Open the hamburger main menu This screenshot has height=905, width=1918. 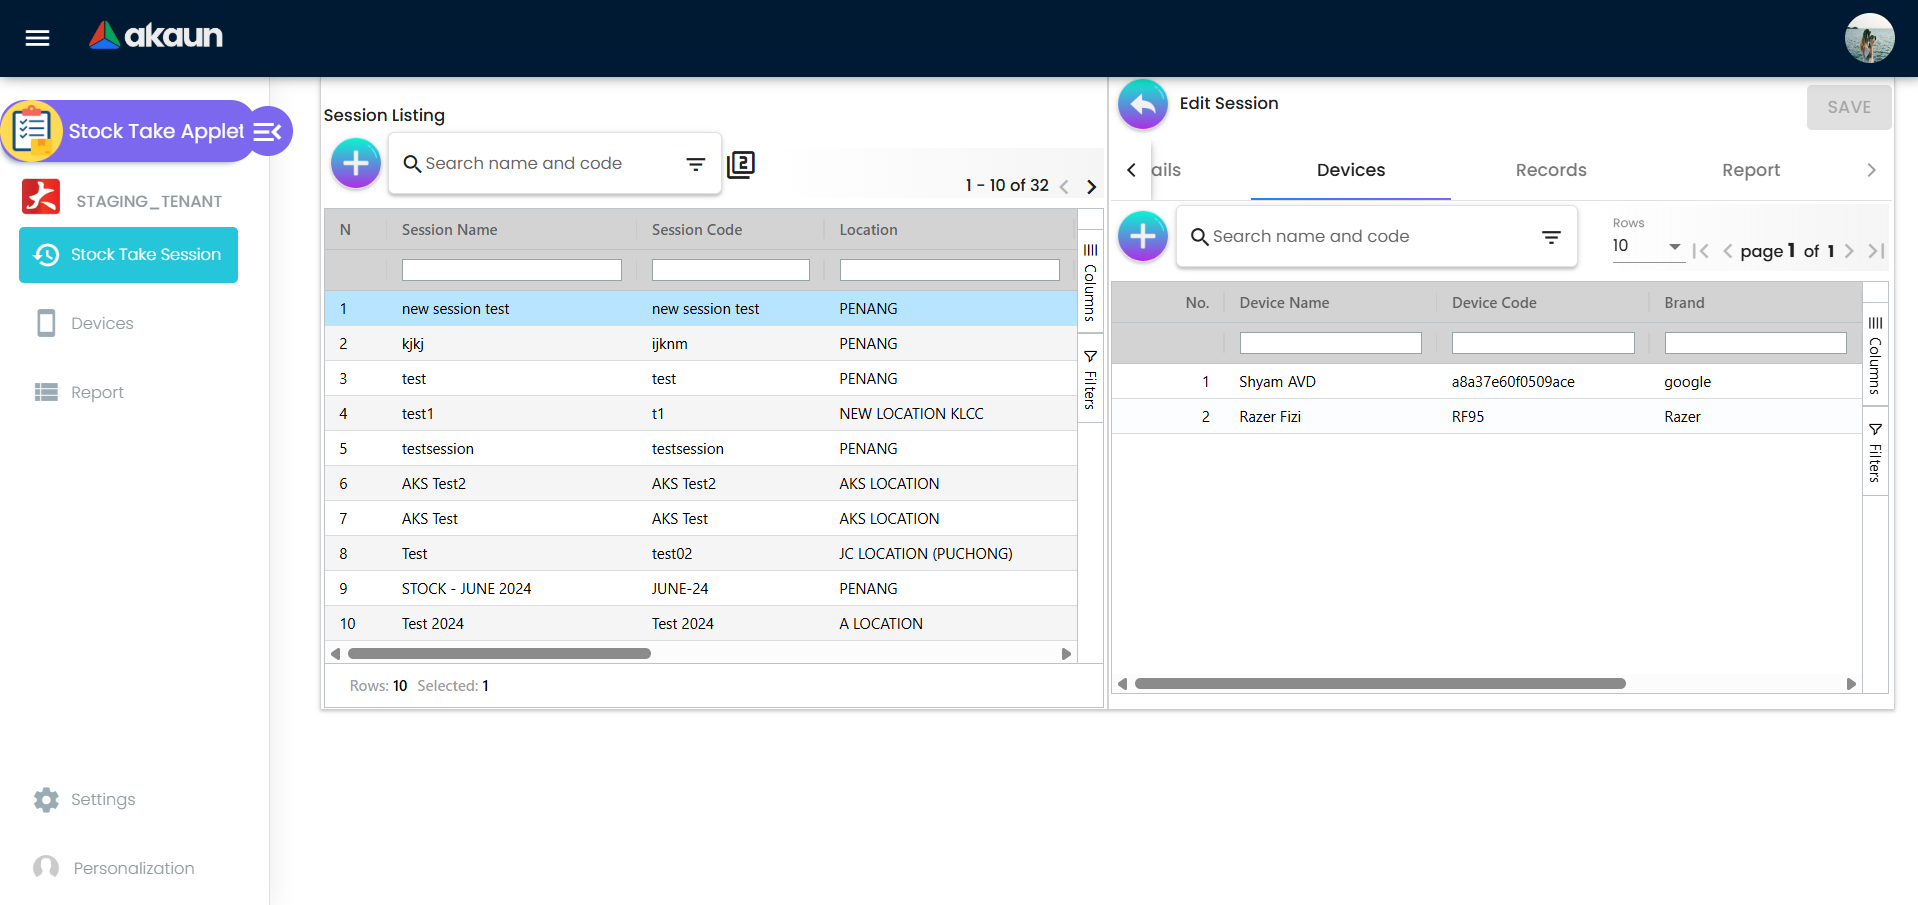[37, 38]
